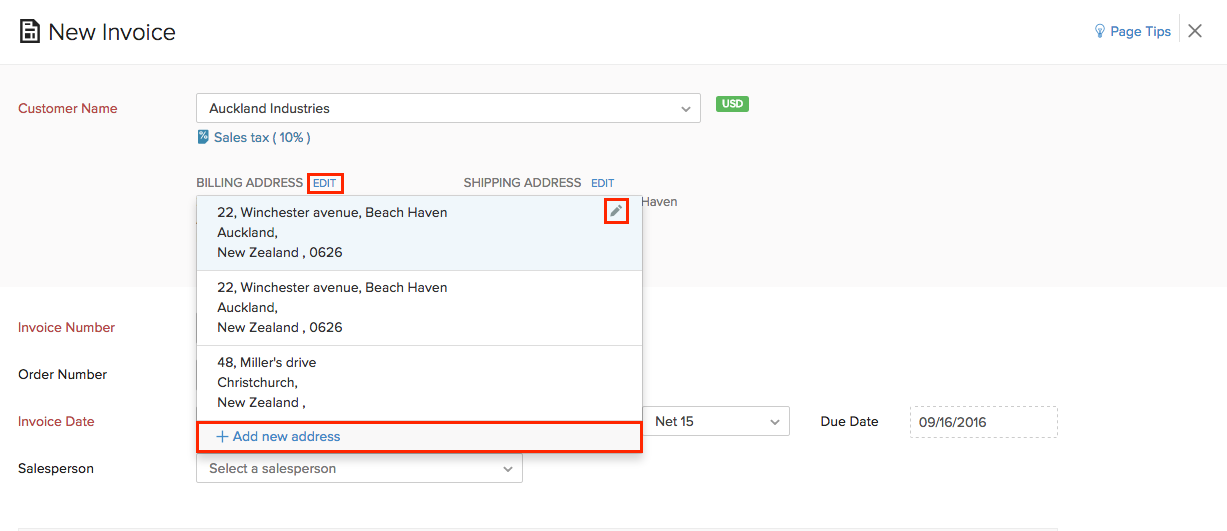Select the first Winchester avenue address
This screenshot has width=1227, height=531.
[400, 232]
